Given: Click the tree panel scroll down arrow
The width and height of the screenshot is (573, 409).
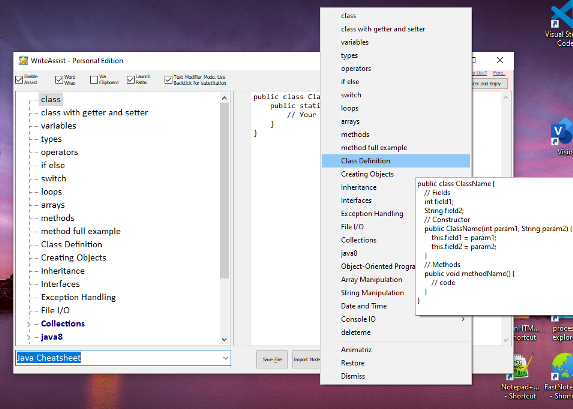Looking at the screenshot, I should (x=224, y=339).
